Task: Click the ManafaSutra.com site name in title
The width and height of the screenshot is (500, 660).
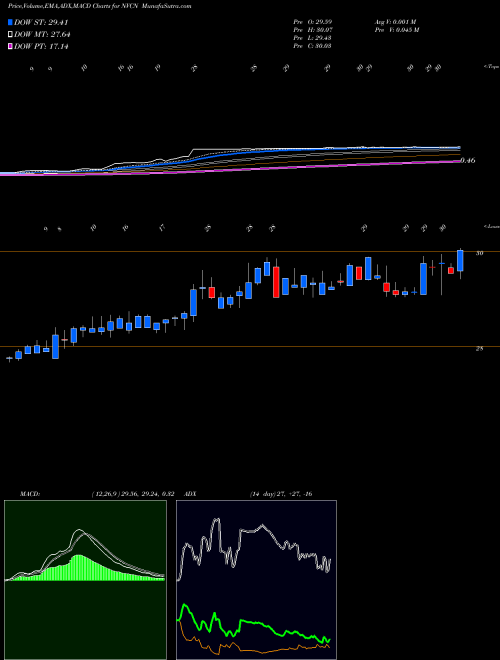Action: (x=167, y=7)
